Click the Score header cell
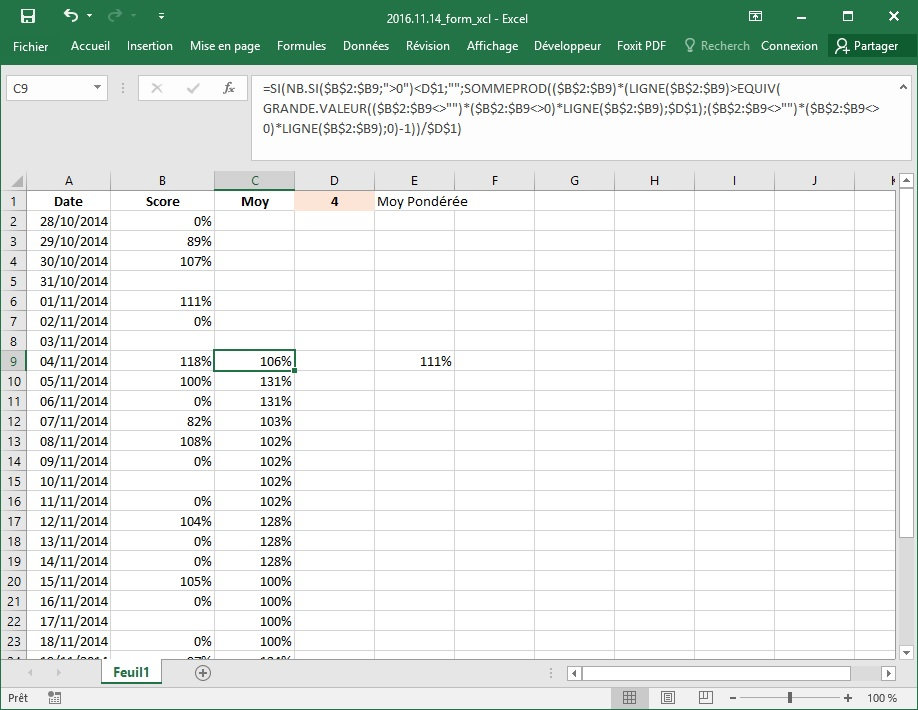 click(162, 201)
